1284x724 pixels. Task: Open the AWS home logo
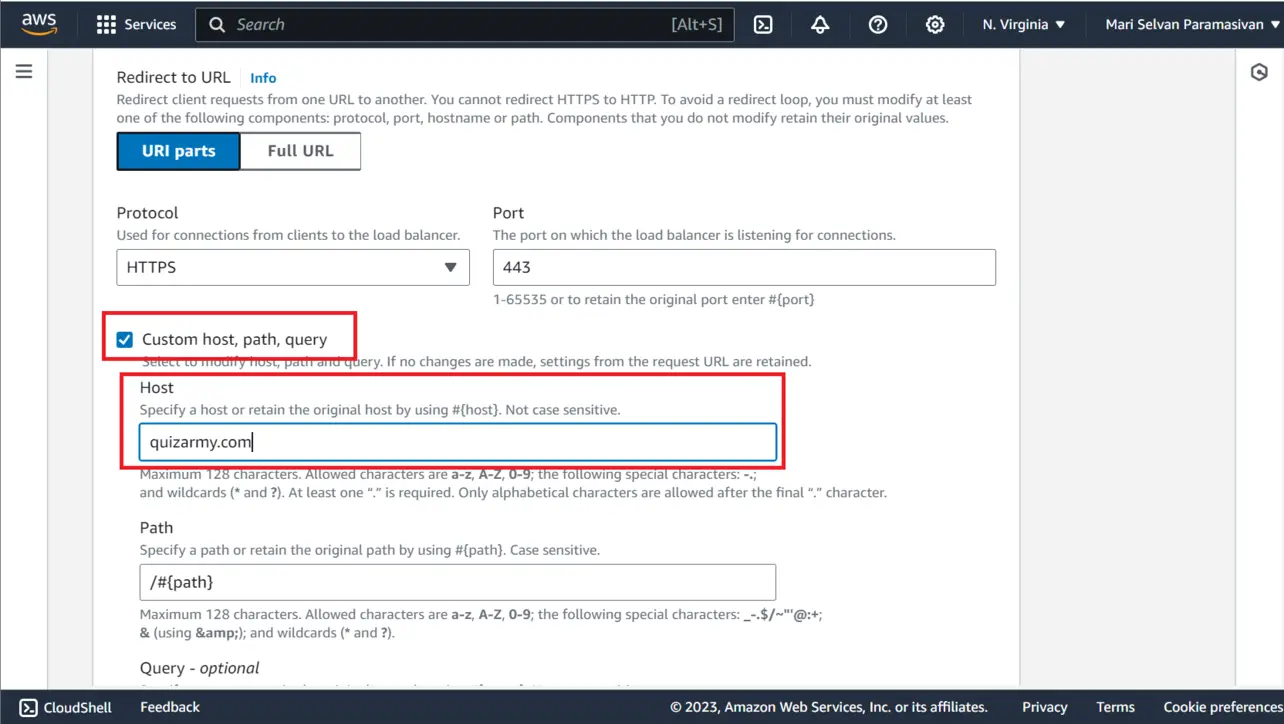pos(39,24)
